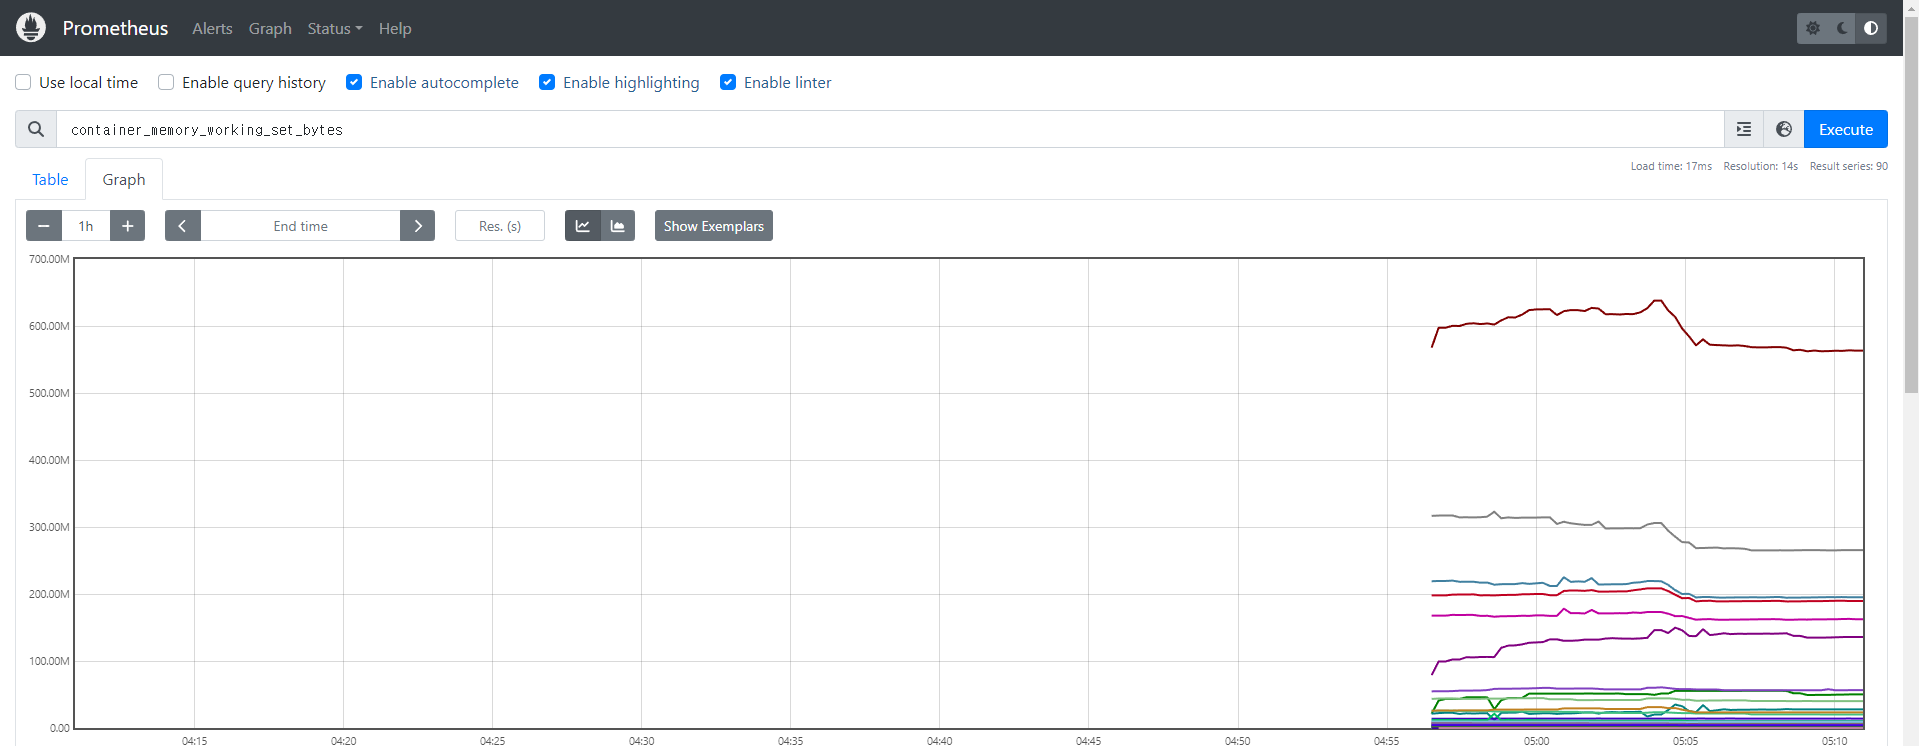Click the Prometheus flame logo

(x=31, y=28)
